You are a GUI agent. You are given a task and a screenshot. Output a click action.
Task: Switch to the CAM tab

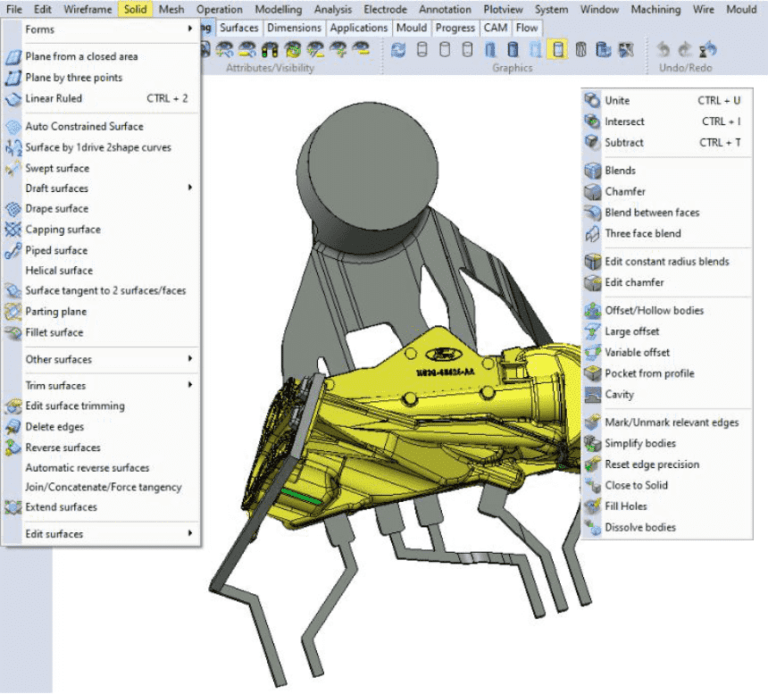495,28
